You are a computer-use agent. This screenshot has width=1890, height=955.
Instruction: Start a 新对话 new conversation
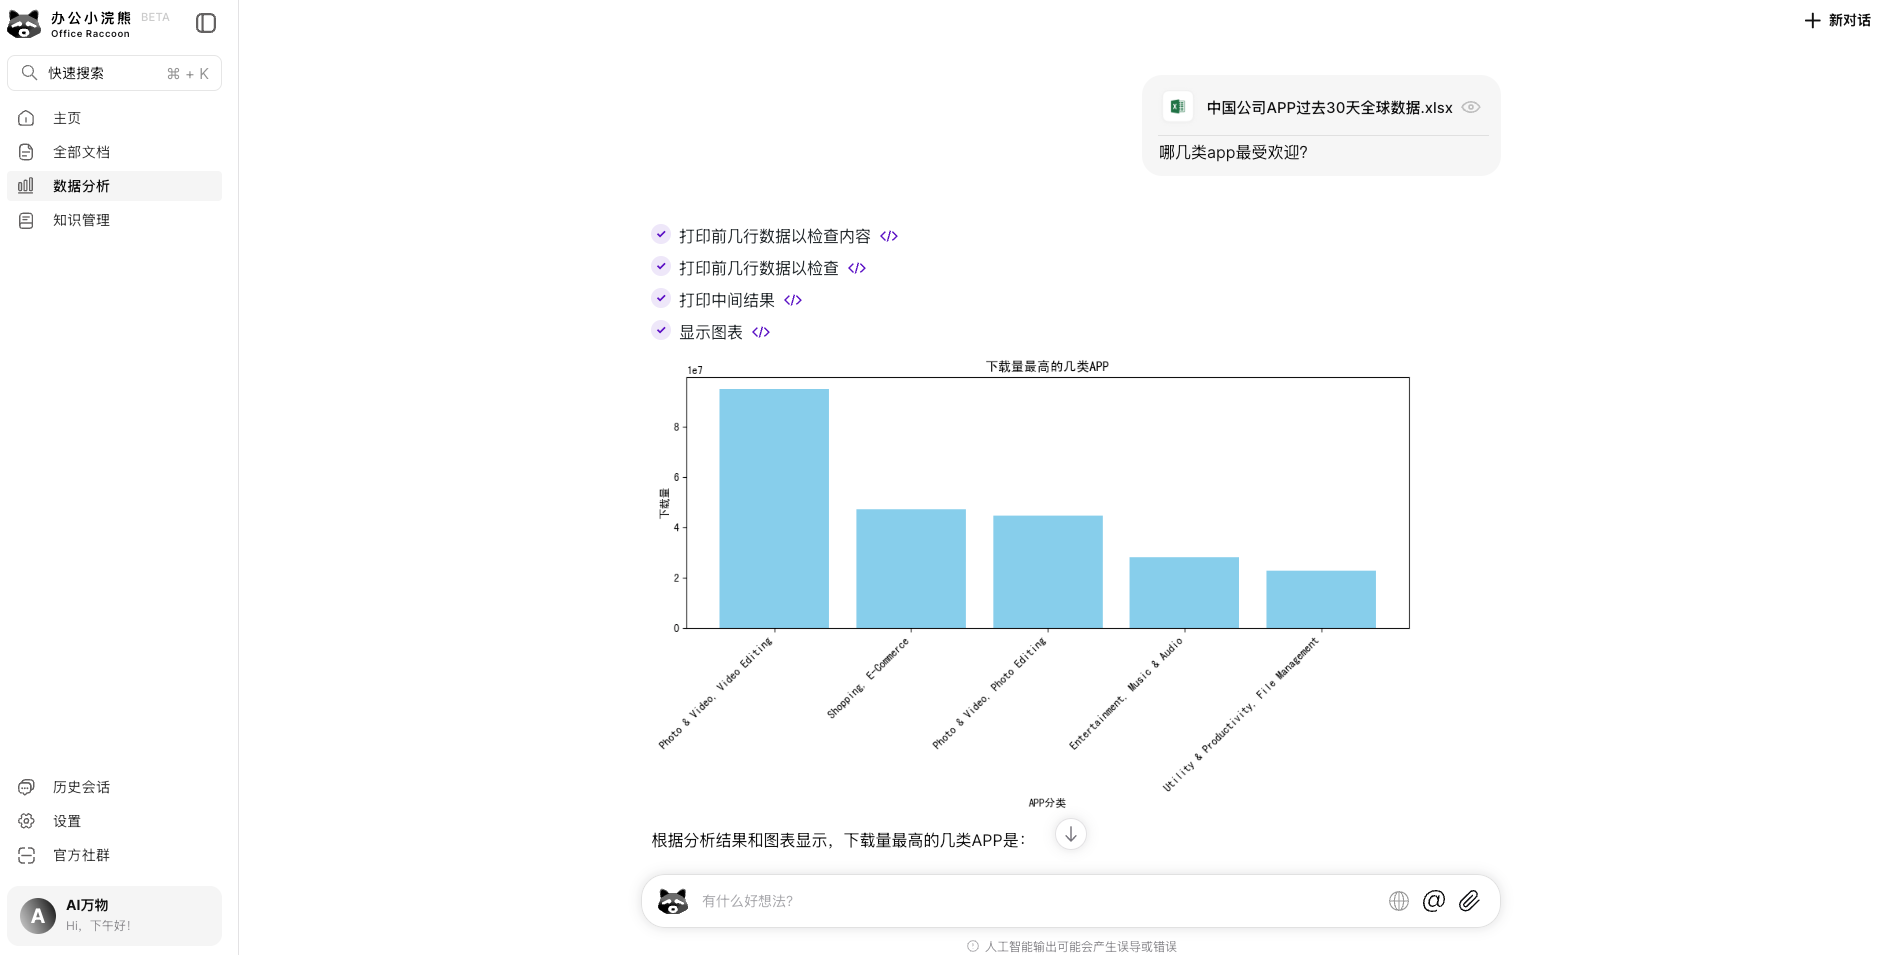(x=1837, y=20)
